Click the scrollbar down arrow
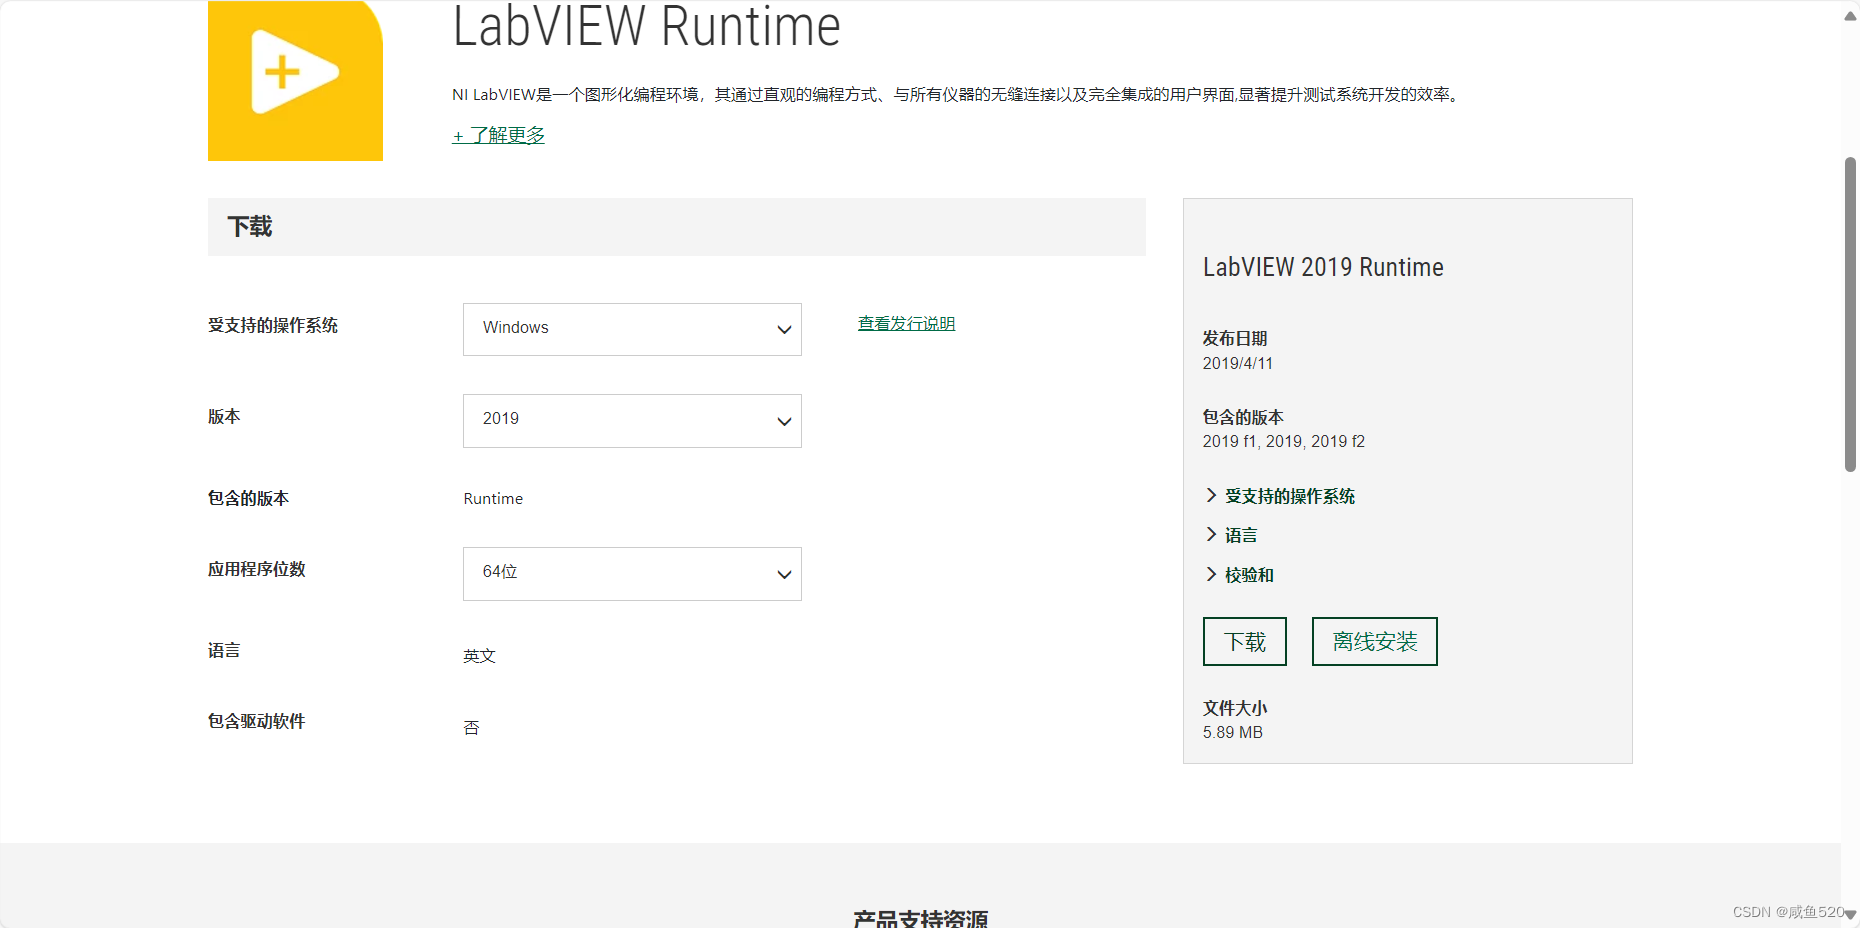The width and height of the screenshot is (1860, 928). click(x=1850, y=915)
